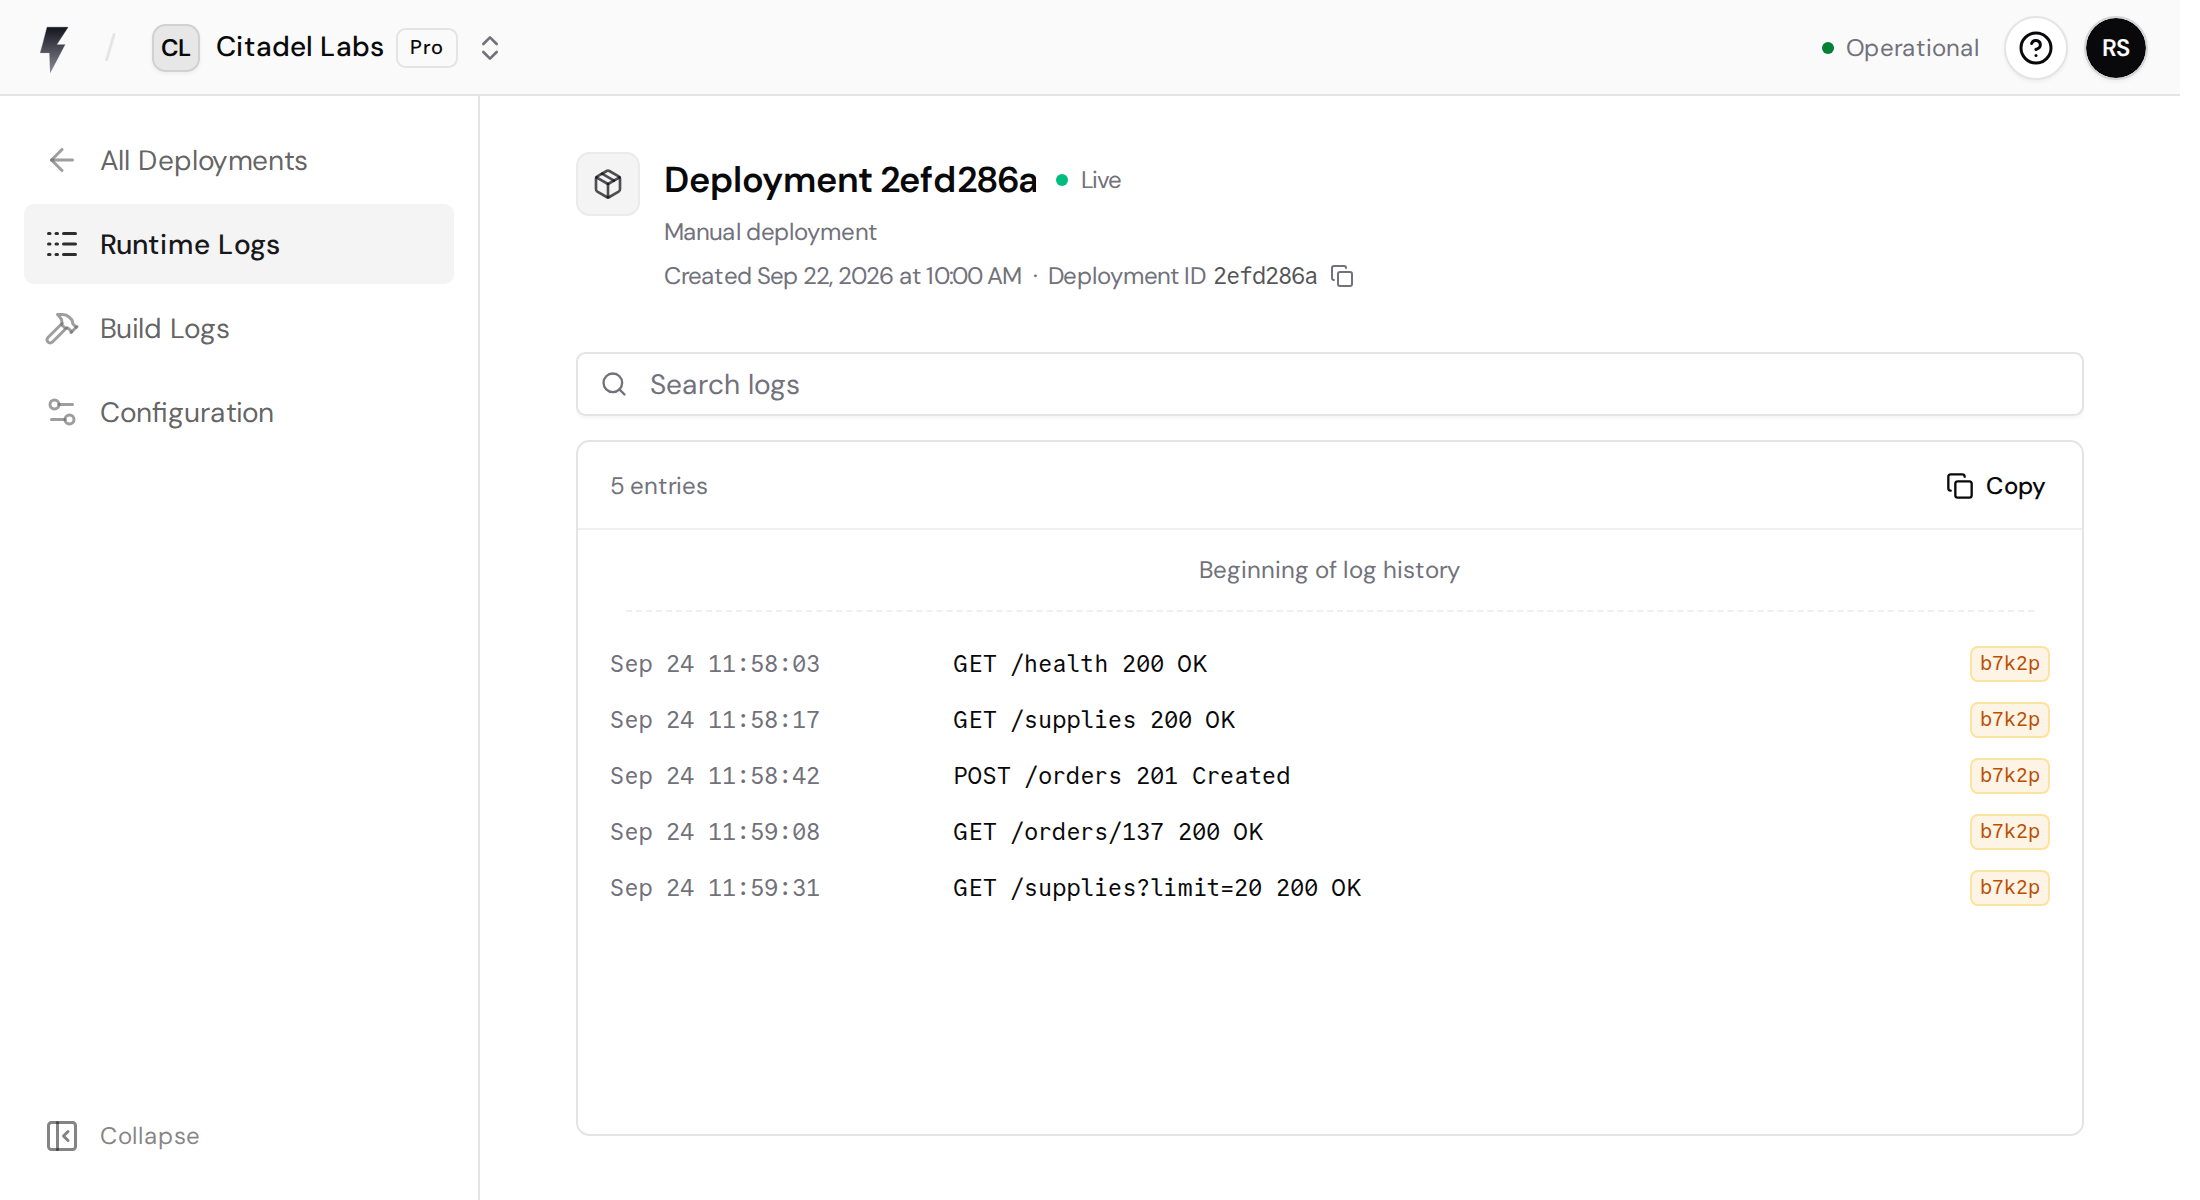
Task: Click the Beginning of log history label
Action: pyautogui.click(x=1329, y=570)
